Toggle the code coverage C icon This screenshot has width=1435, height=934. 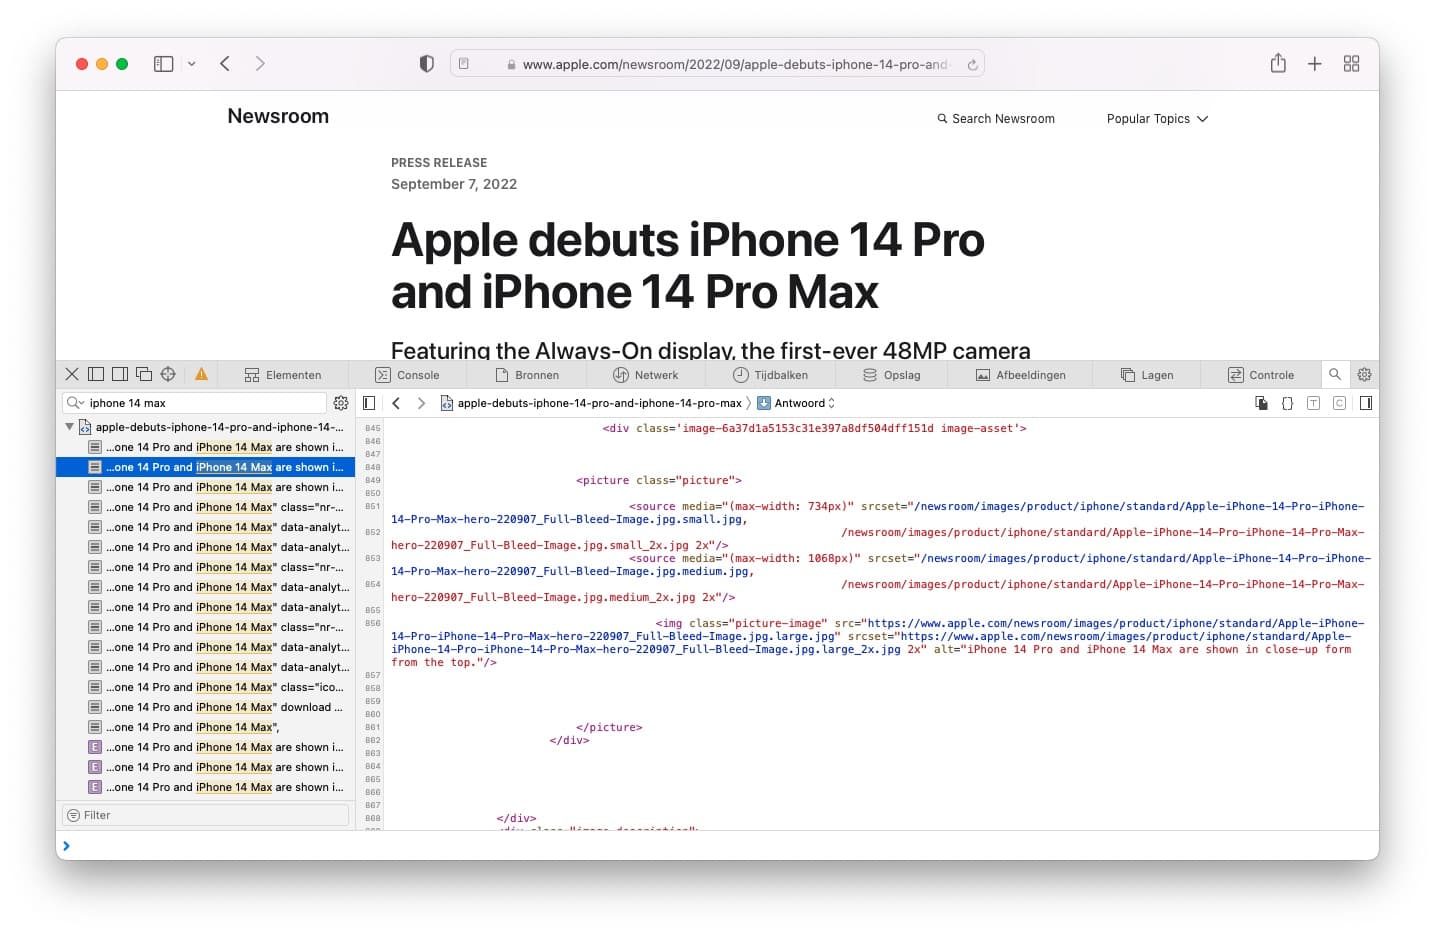(1339, 403)
